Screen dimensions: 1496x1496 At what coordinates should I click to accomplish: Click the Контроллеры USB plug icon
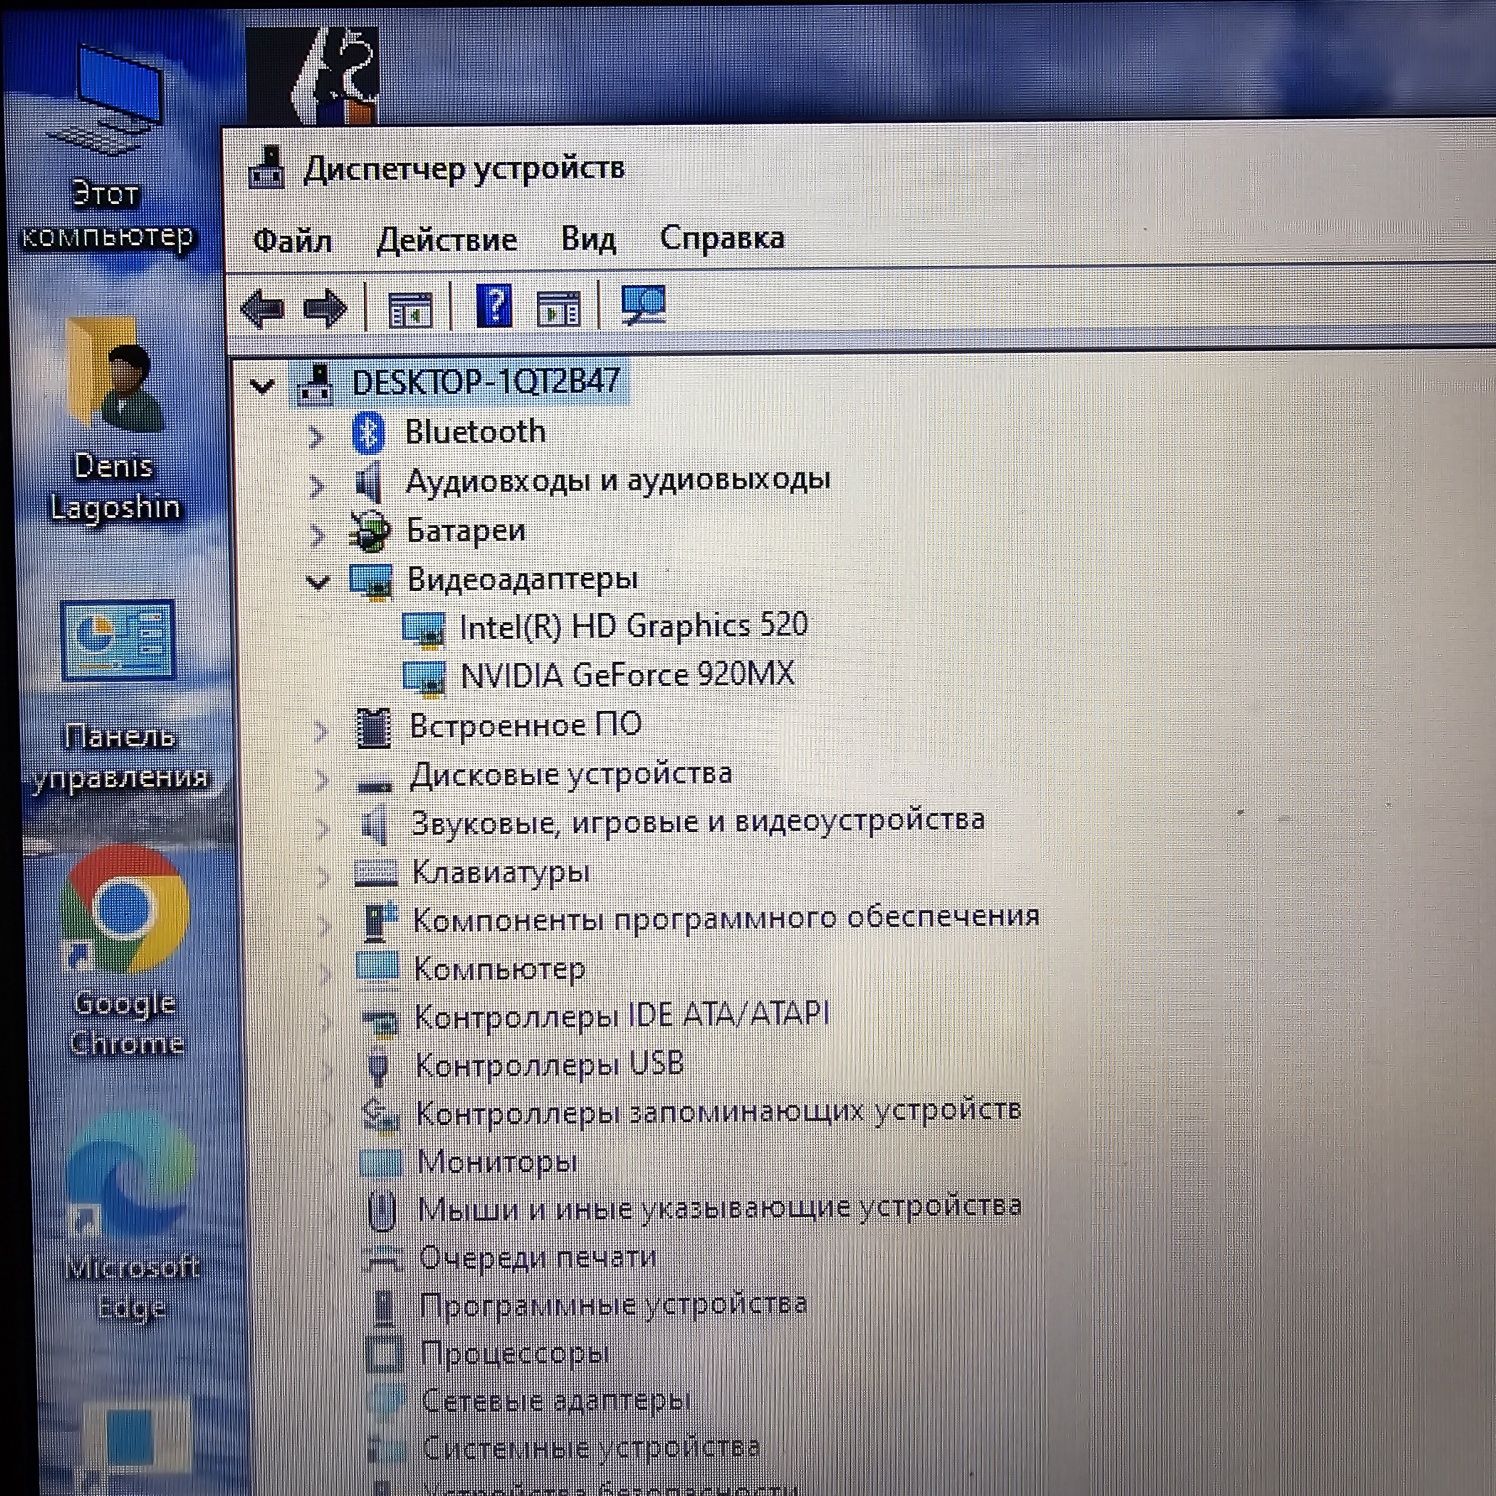pos(378,1066)
